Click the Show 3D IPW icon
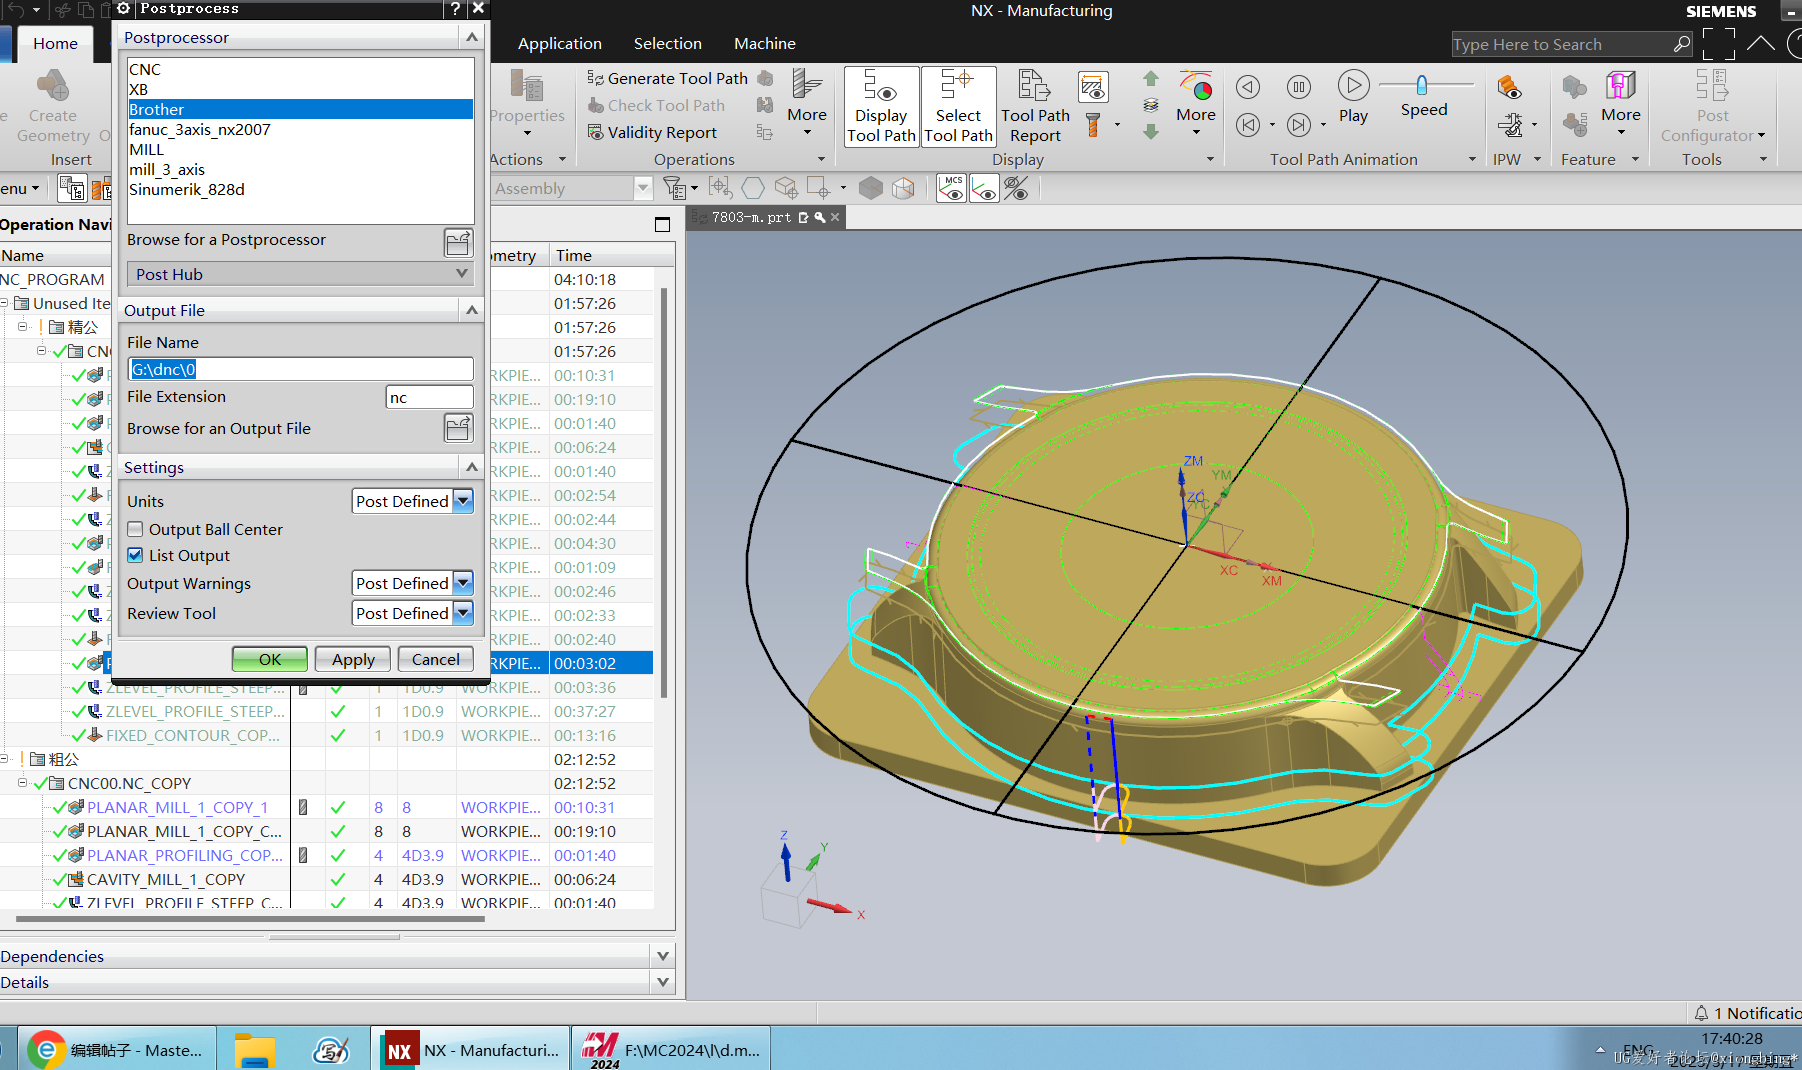The height and width of the screenshot is (1070, 1802). [1509, 87]
